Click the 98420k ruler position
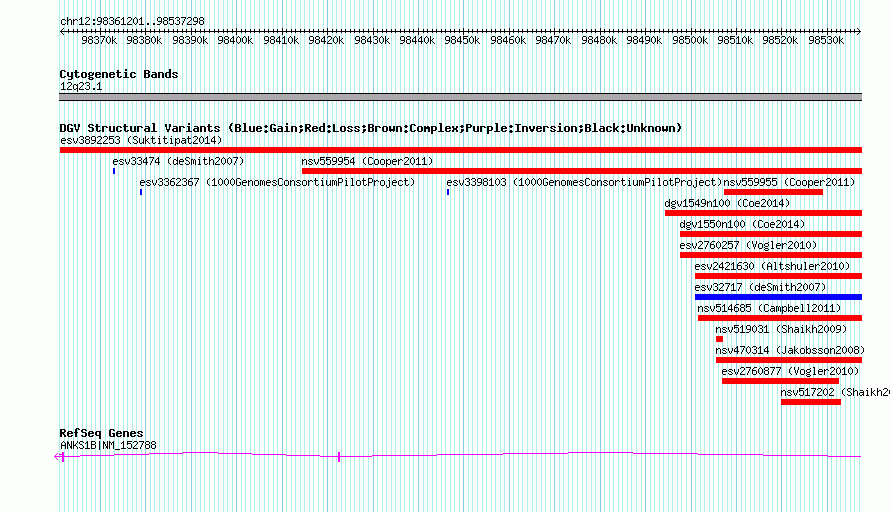 [326, 40]
